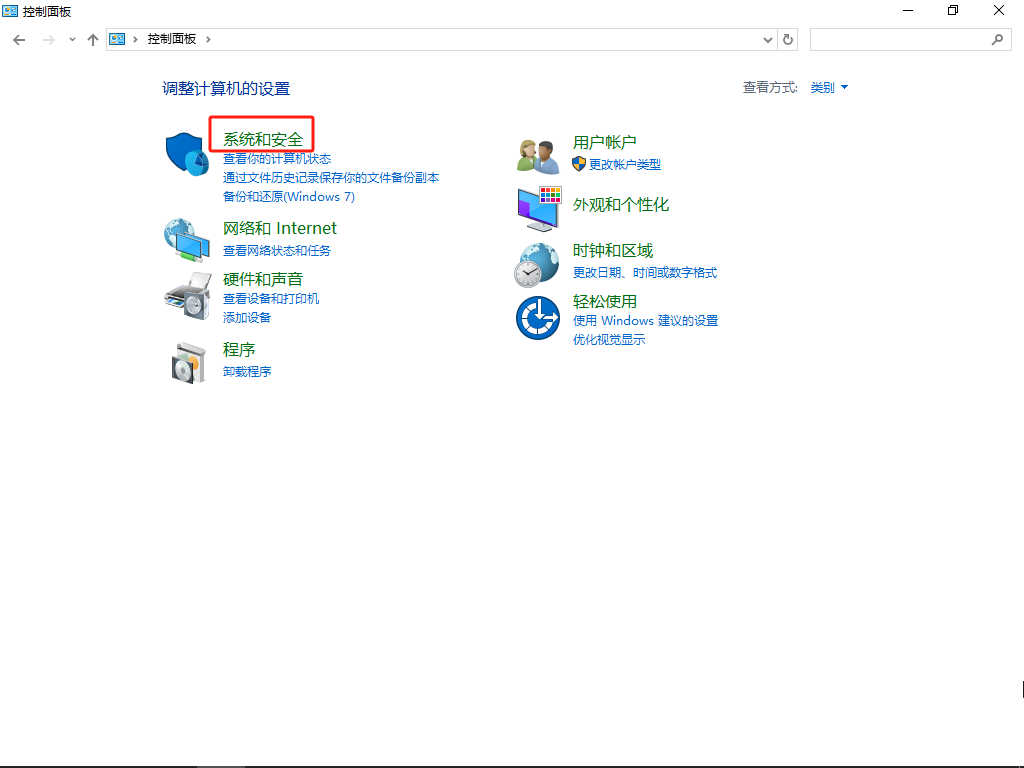Click the back navigation arrow
Image resolution: width=1024 pixels, height=768 pixels.
(x=19, y=39)
